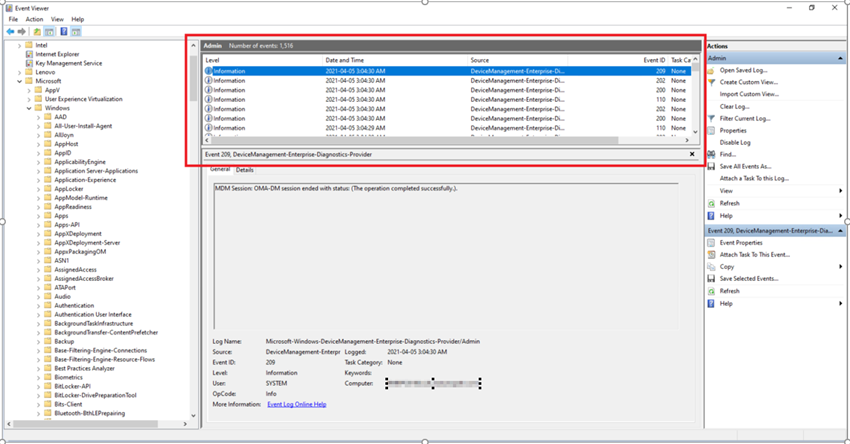Image resolution: width=850 pixels, height=444 pixels.
Task: Click the Back arrow in the toolbar
Action: [x=10, y=31]
